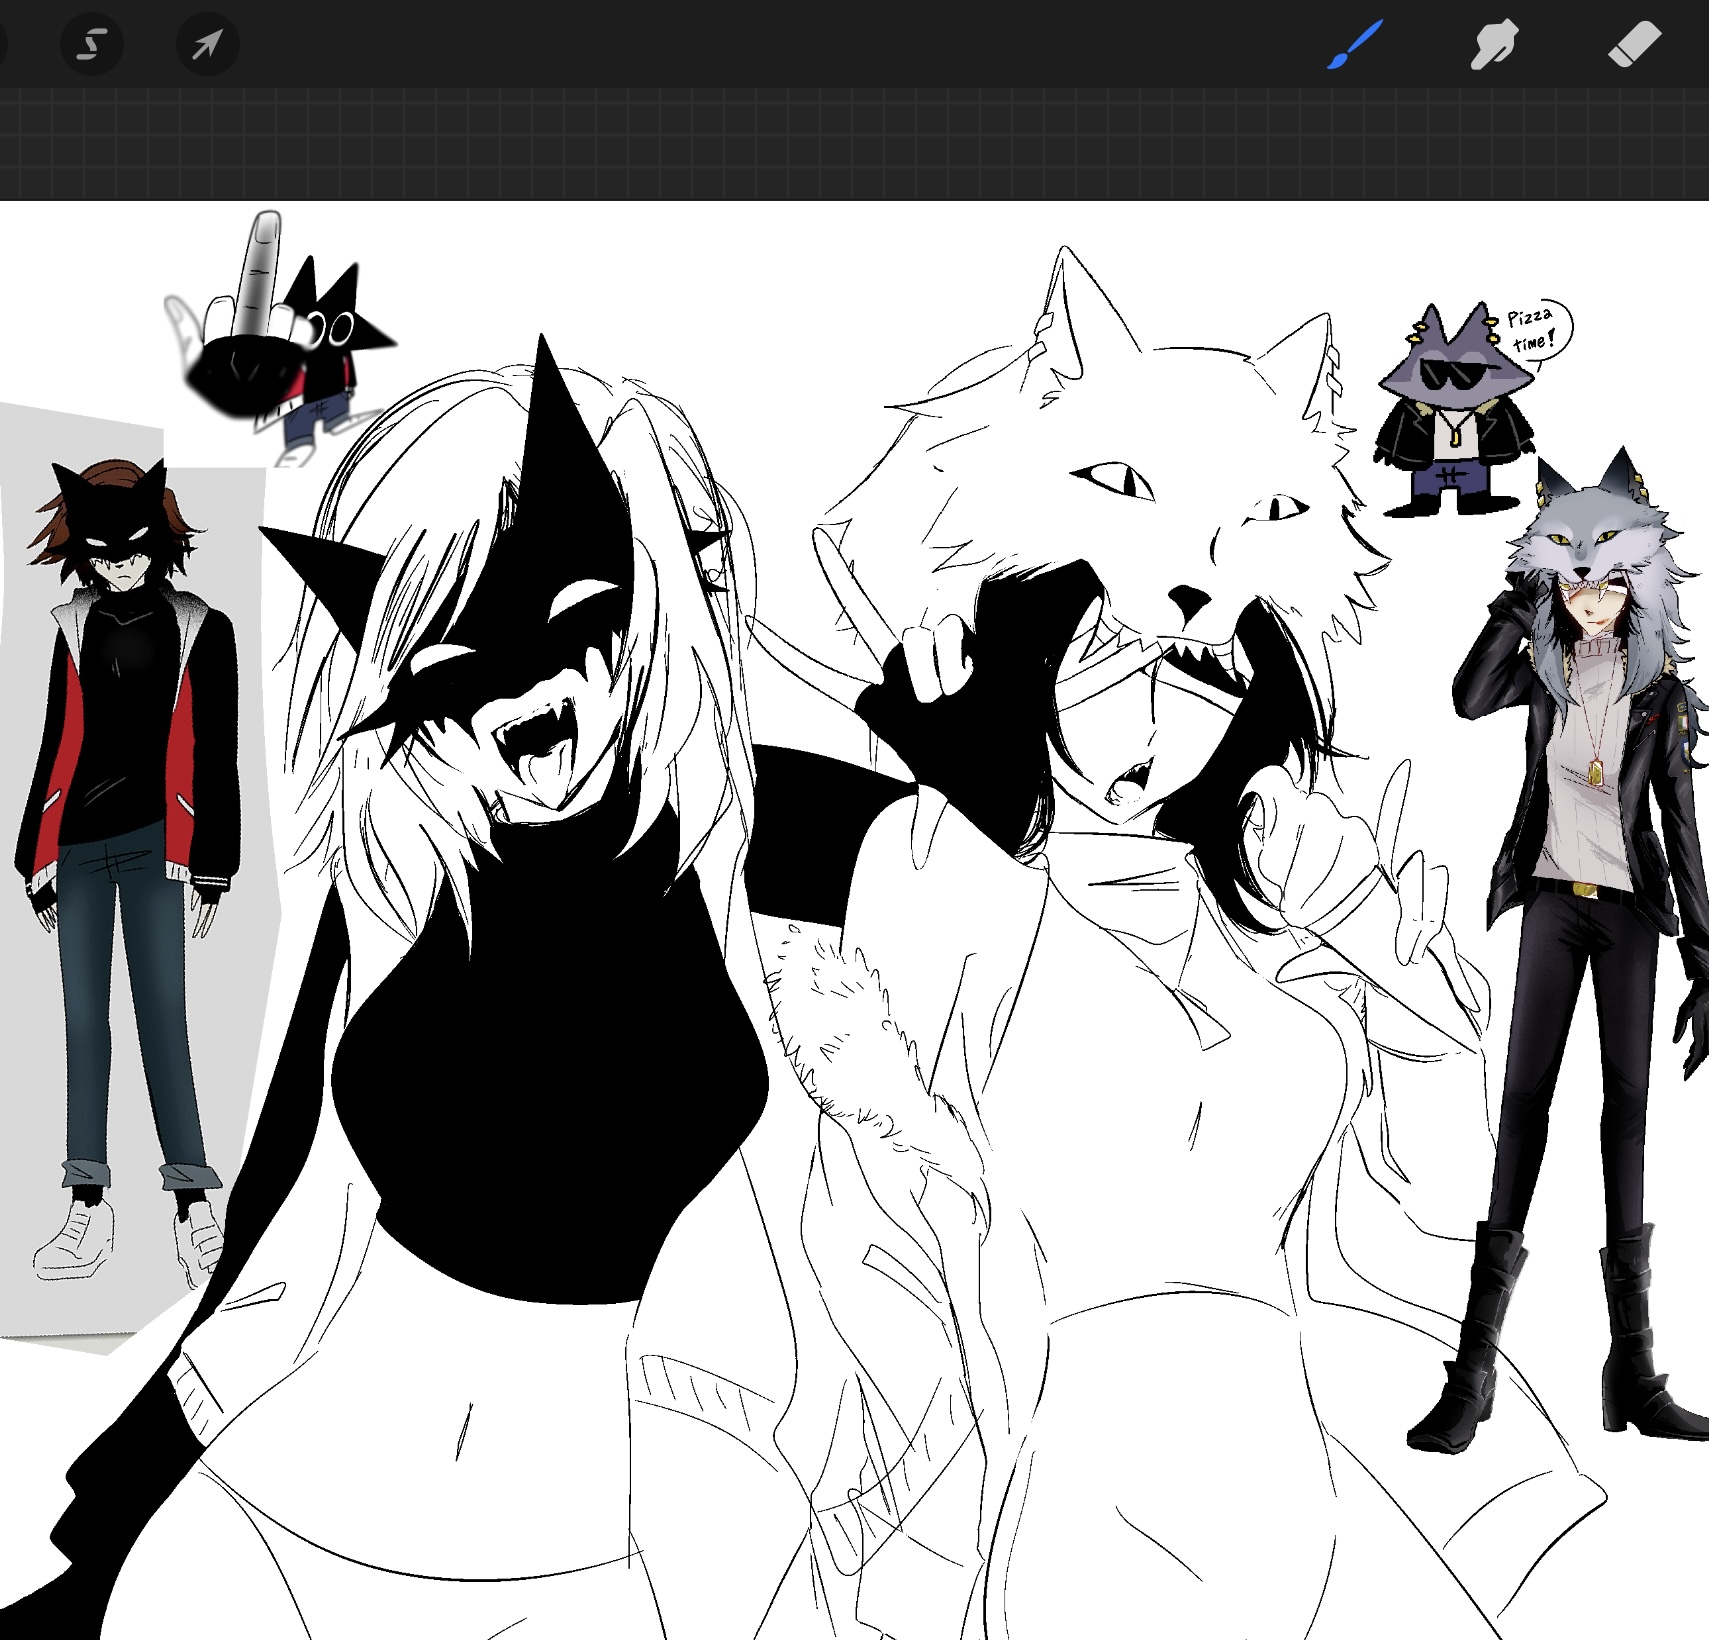This screenshot has width=1709, height=1640.
Task: Select the Smudge finger tool
Action: (x=1494, y=45)
